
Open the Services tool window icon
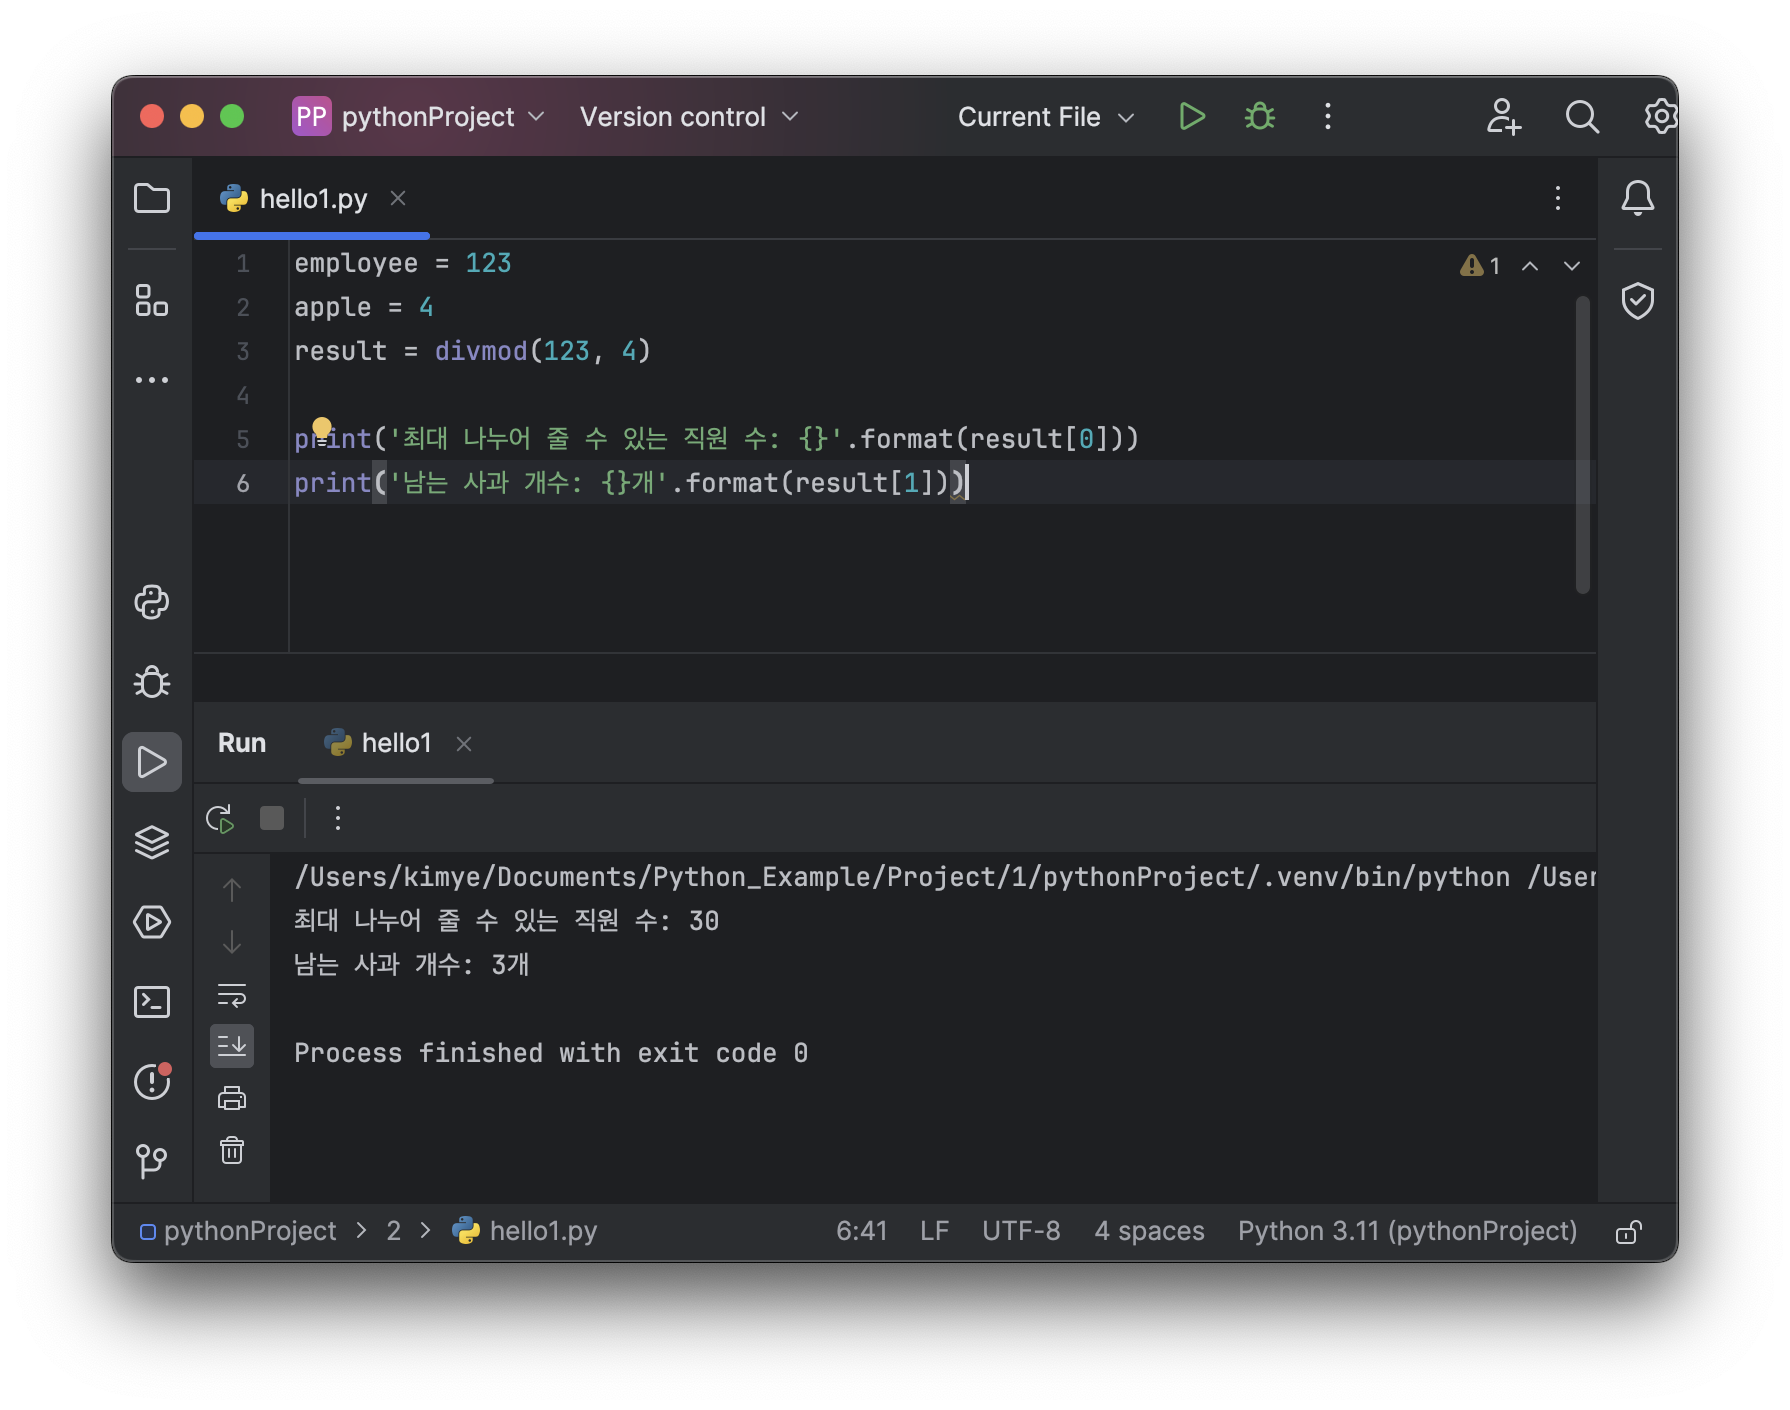tap(152, 922)
